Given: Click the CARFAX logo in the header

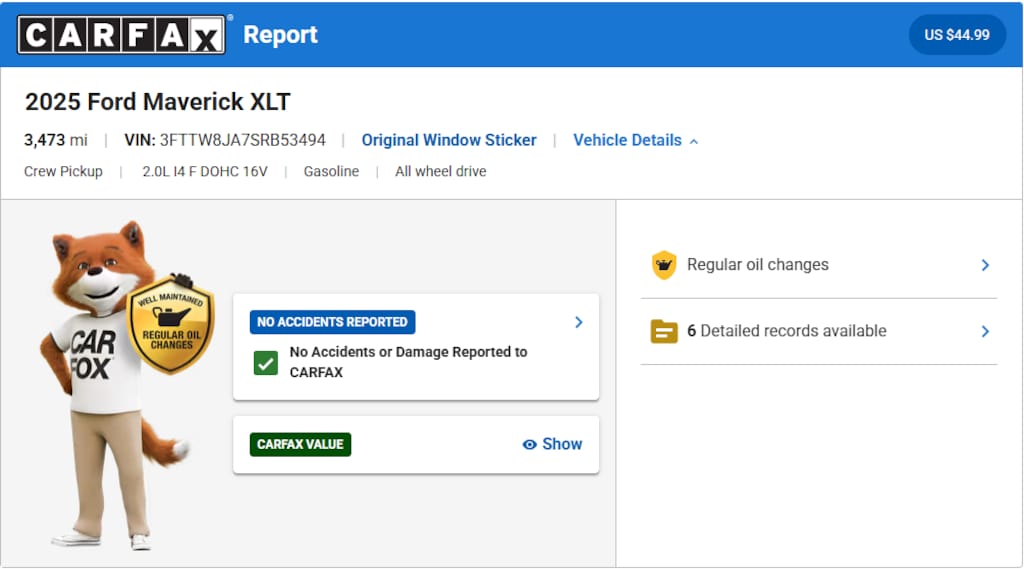Looking at the screenshot, I should [123, 34].
